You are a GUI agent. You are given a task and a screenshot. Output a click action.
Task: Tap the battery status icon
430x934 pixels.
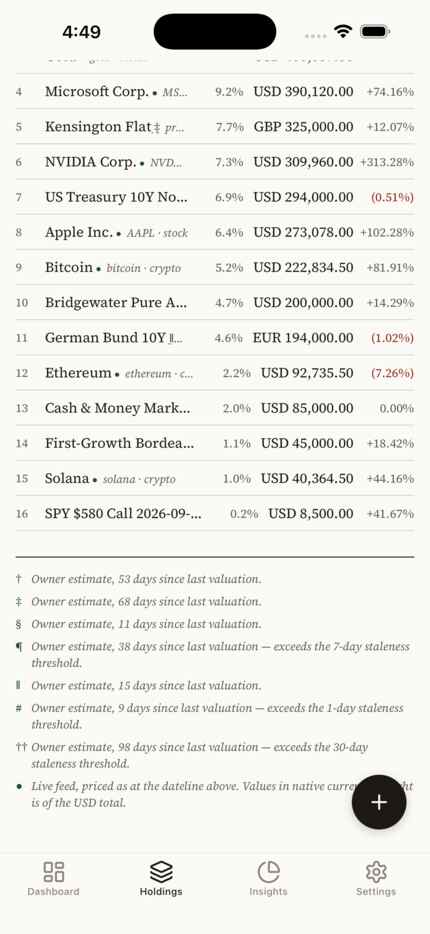(x=375, y=32)
